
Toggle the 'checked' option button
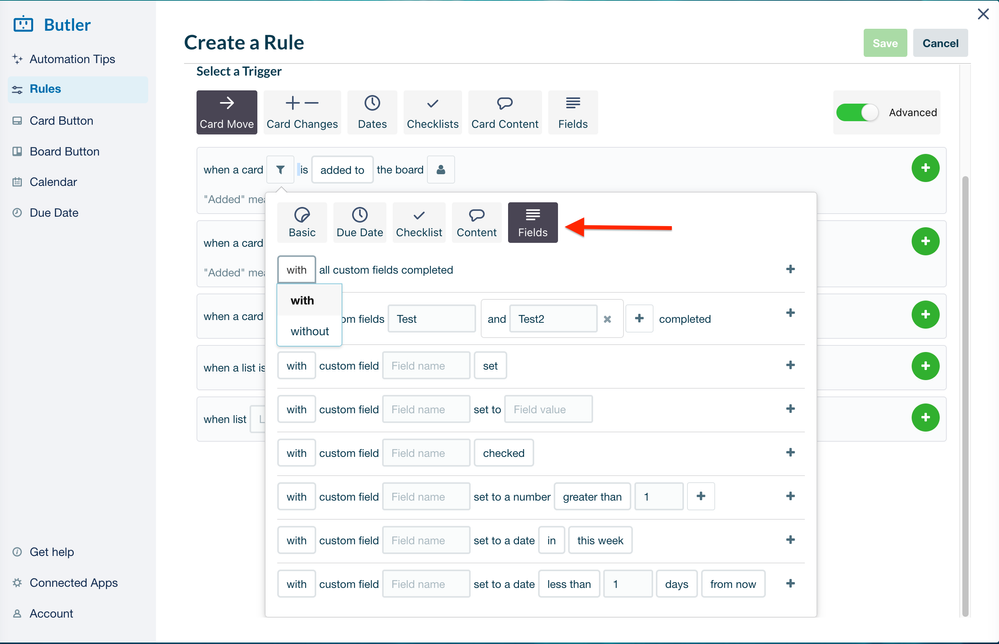pos(504,453)
